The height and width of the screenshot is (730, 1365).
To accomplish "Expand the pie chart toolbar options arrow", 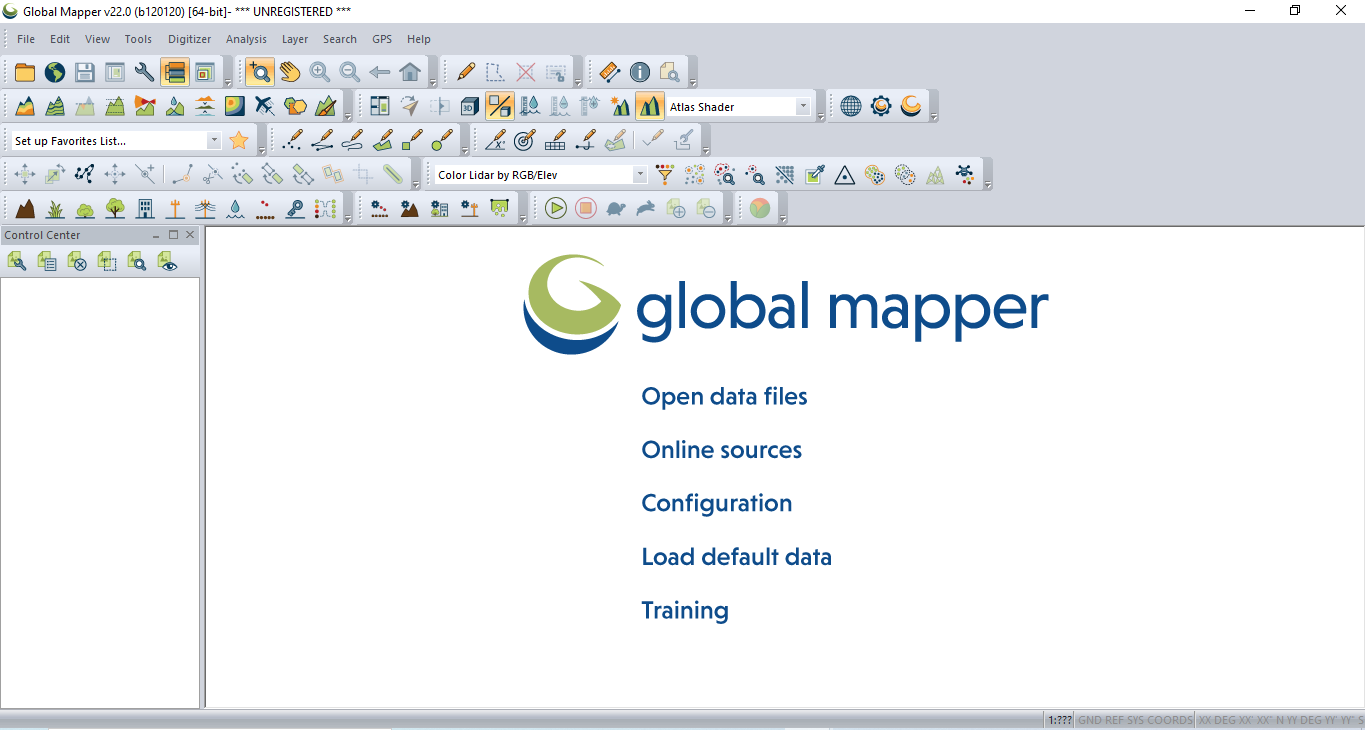I will tap(783, 218).
